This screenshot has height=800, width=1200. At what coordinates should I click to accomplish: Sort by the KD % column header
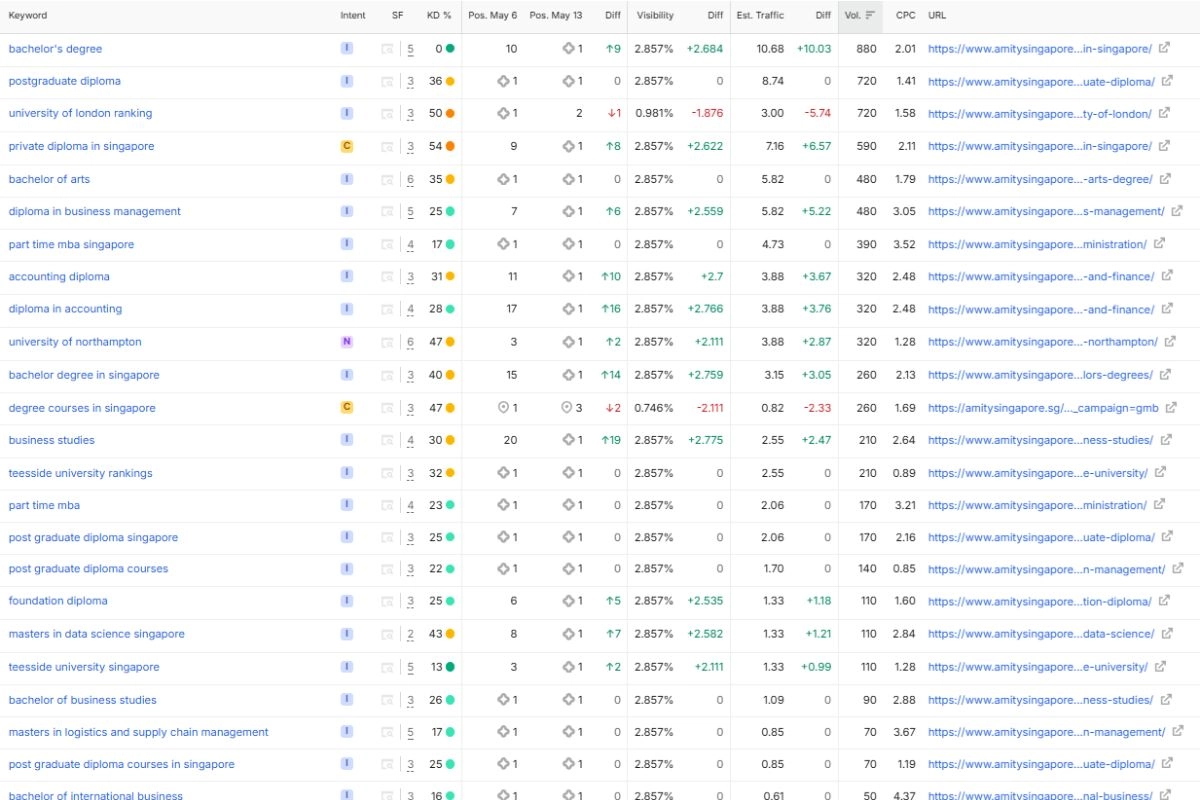(439, 15)
